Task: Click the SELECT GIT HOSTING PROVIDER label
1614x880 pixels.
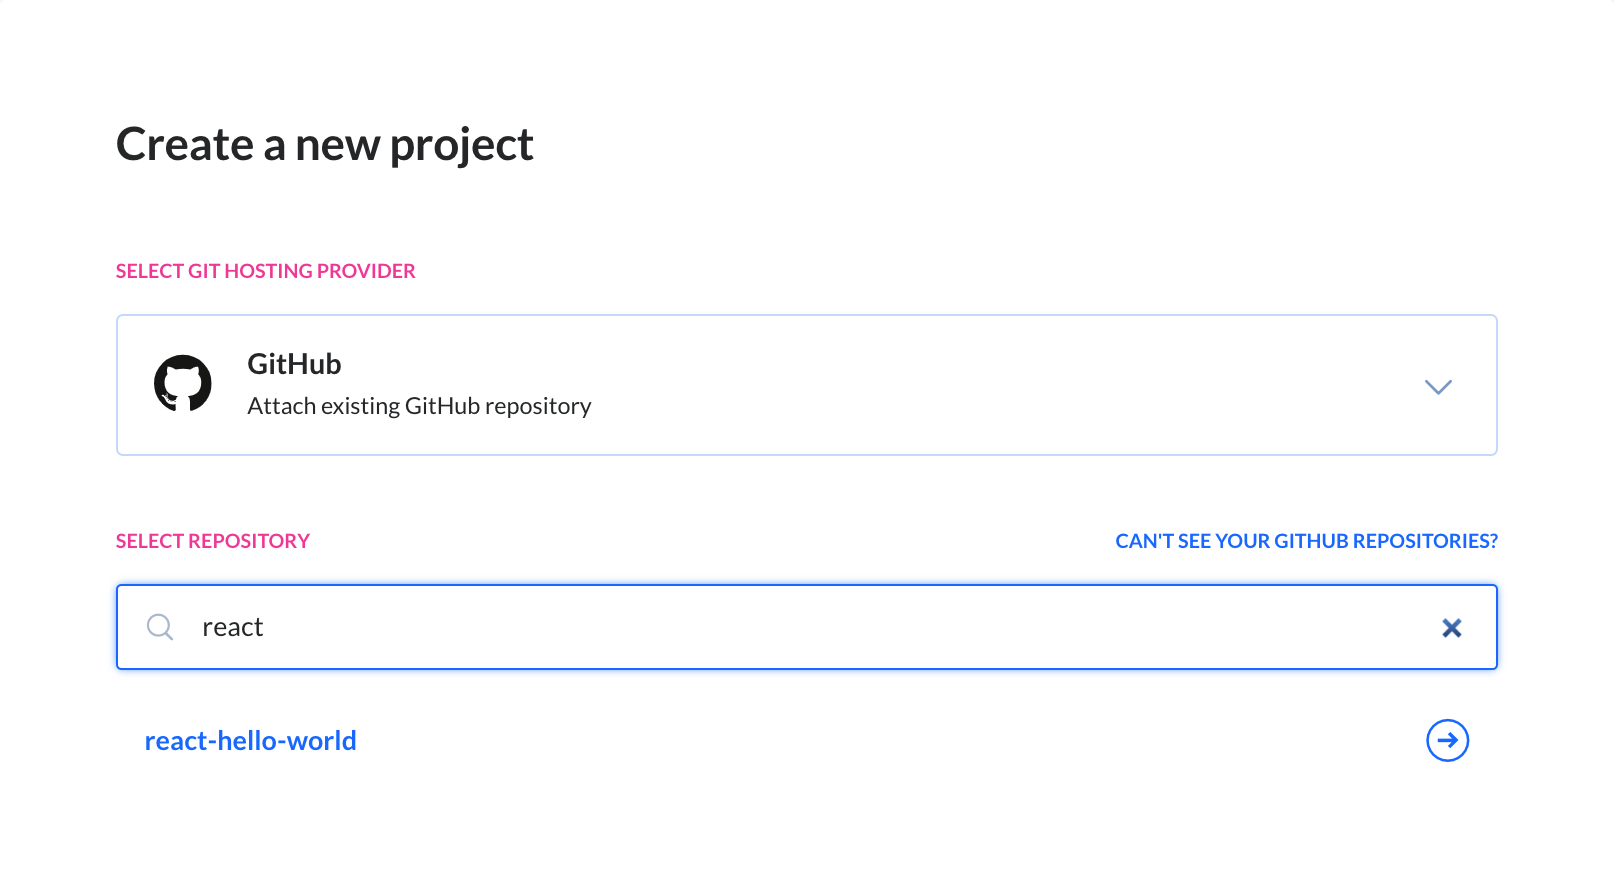Action: click(265, 270)
